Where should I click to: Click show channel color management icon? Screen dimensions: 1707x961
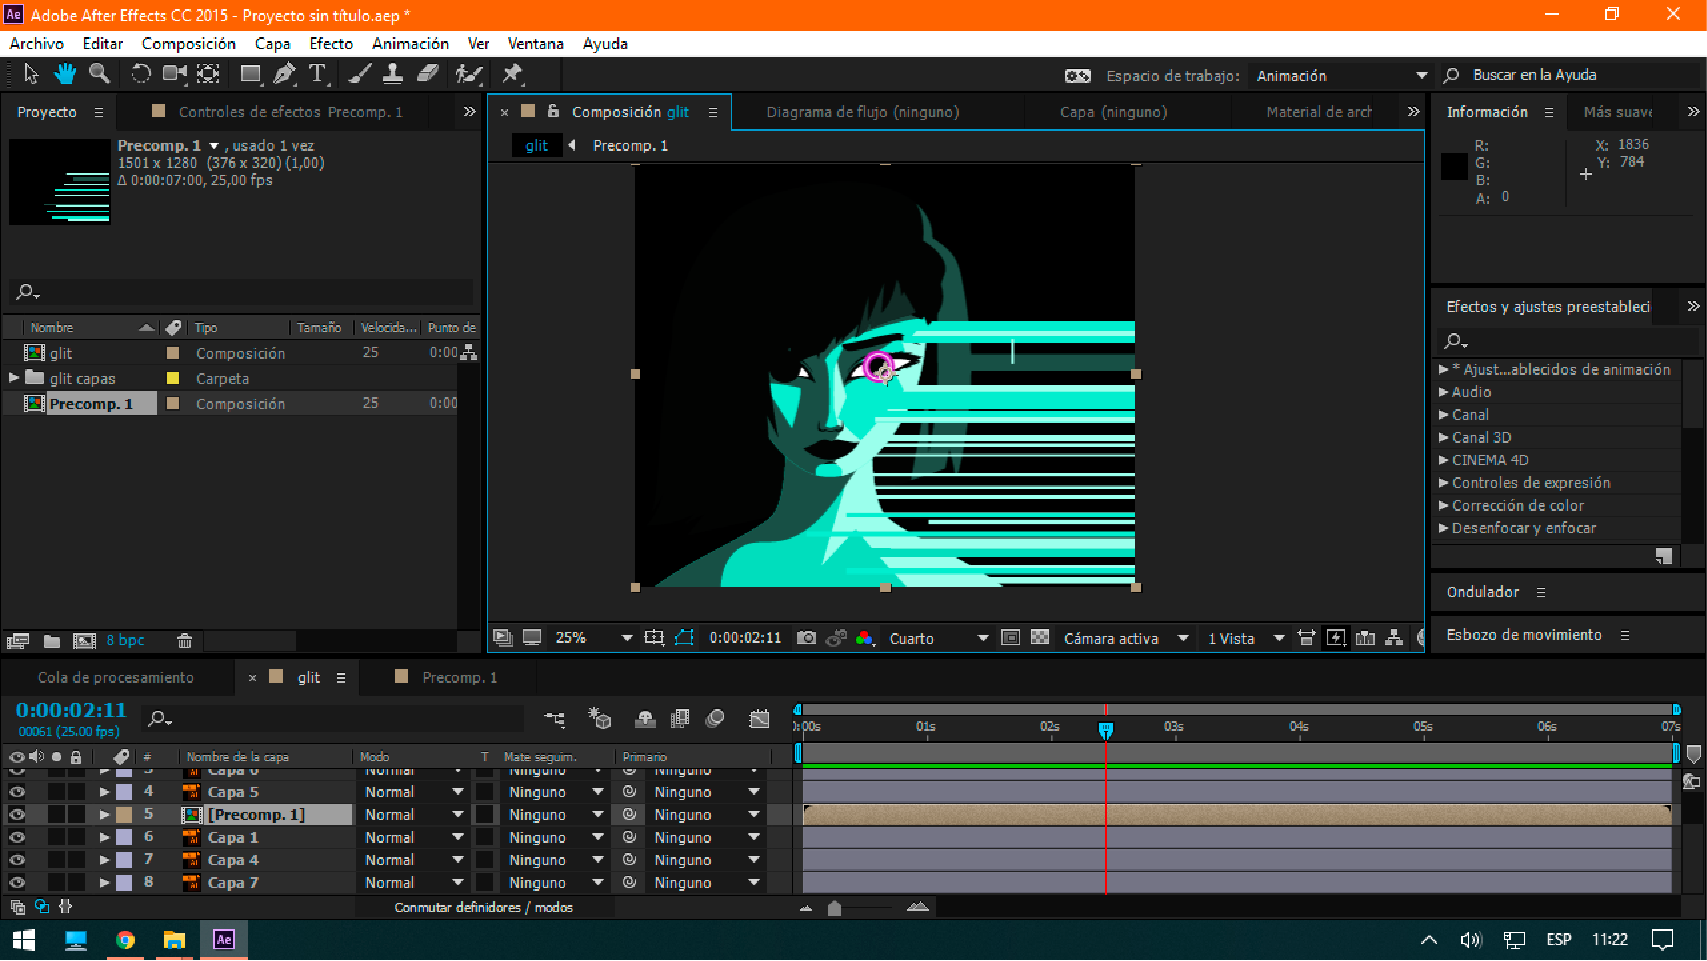point(865,638)
